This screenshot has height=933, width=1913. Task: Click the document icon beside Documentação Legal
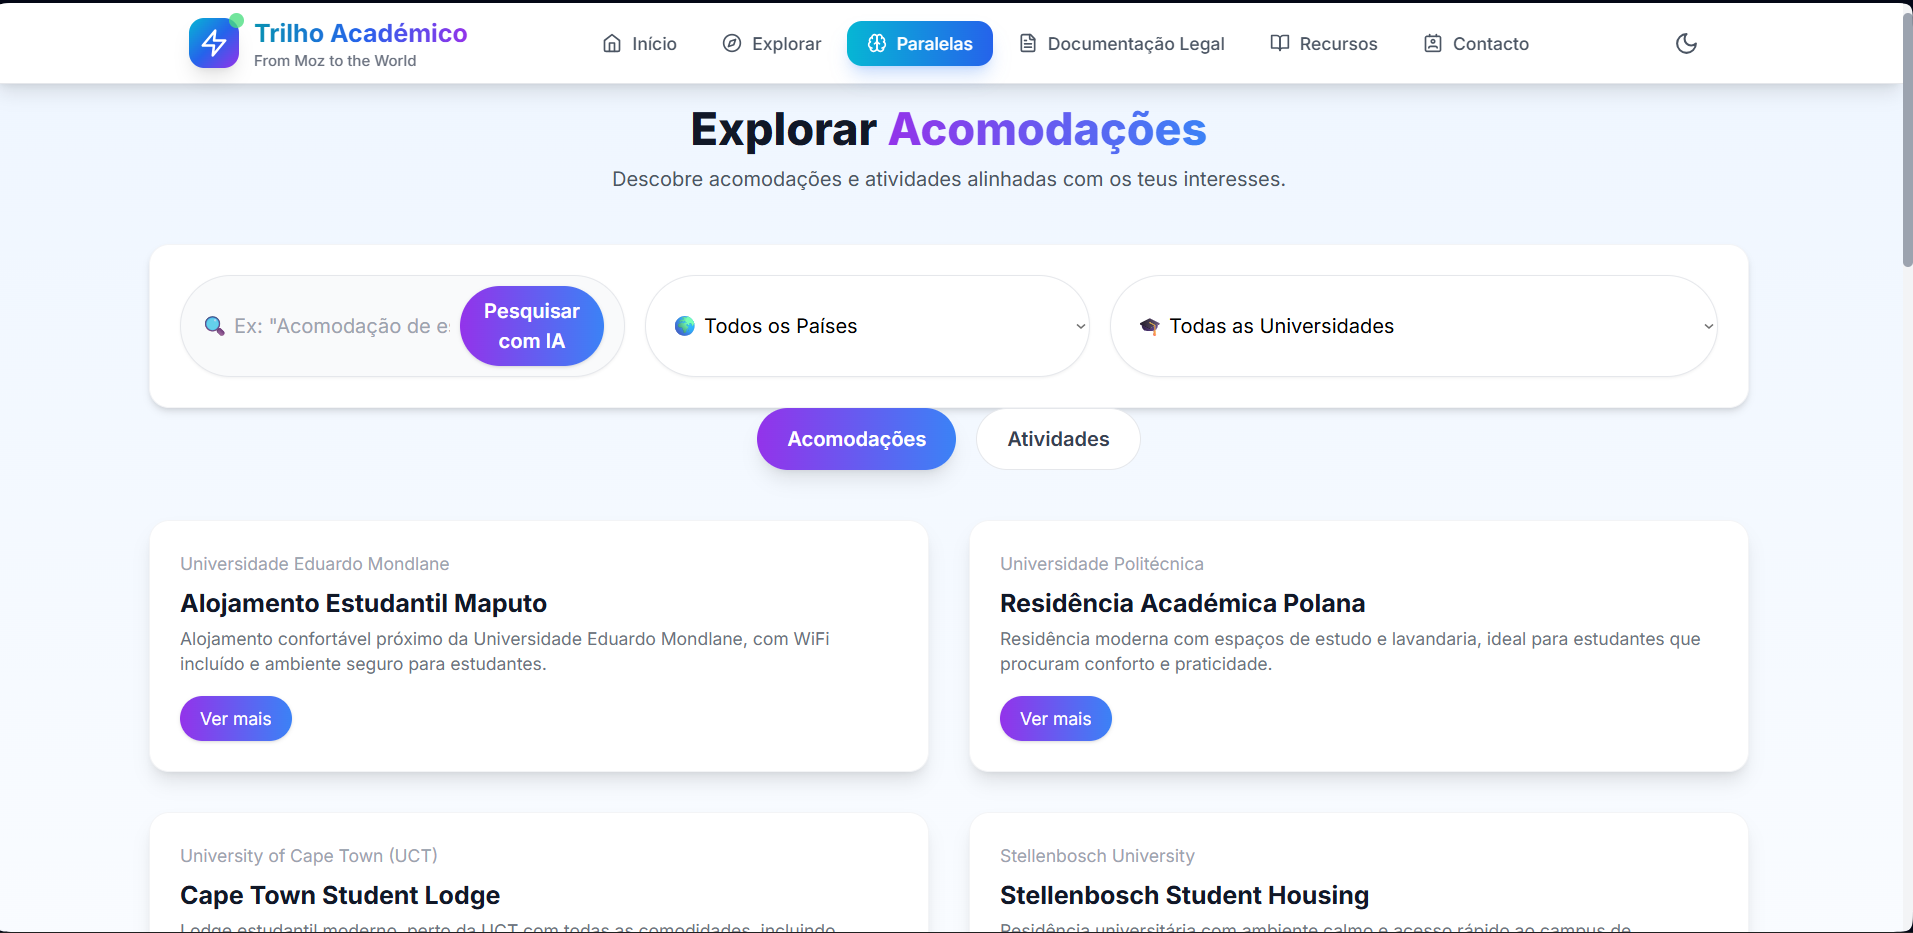pos(1027,43)
